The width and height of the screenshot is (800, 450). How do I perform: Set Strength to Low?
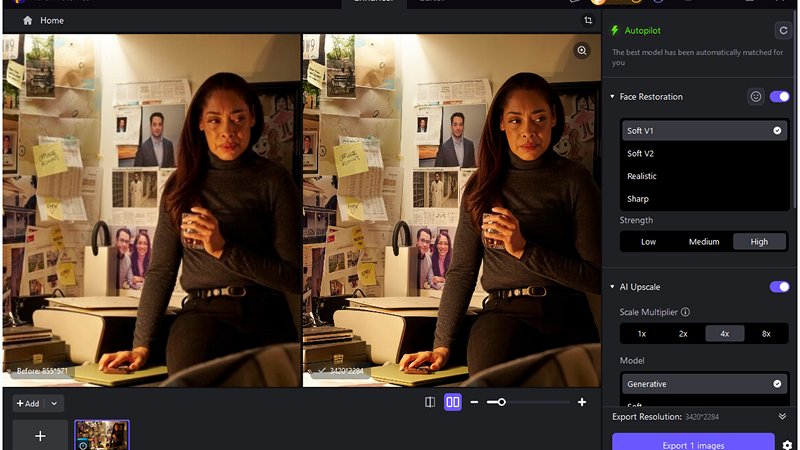648,242
